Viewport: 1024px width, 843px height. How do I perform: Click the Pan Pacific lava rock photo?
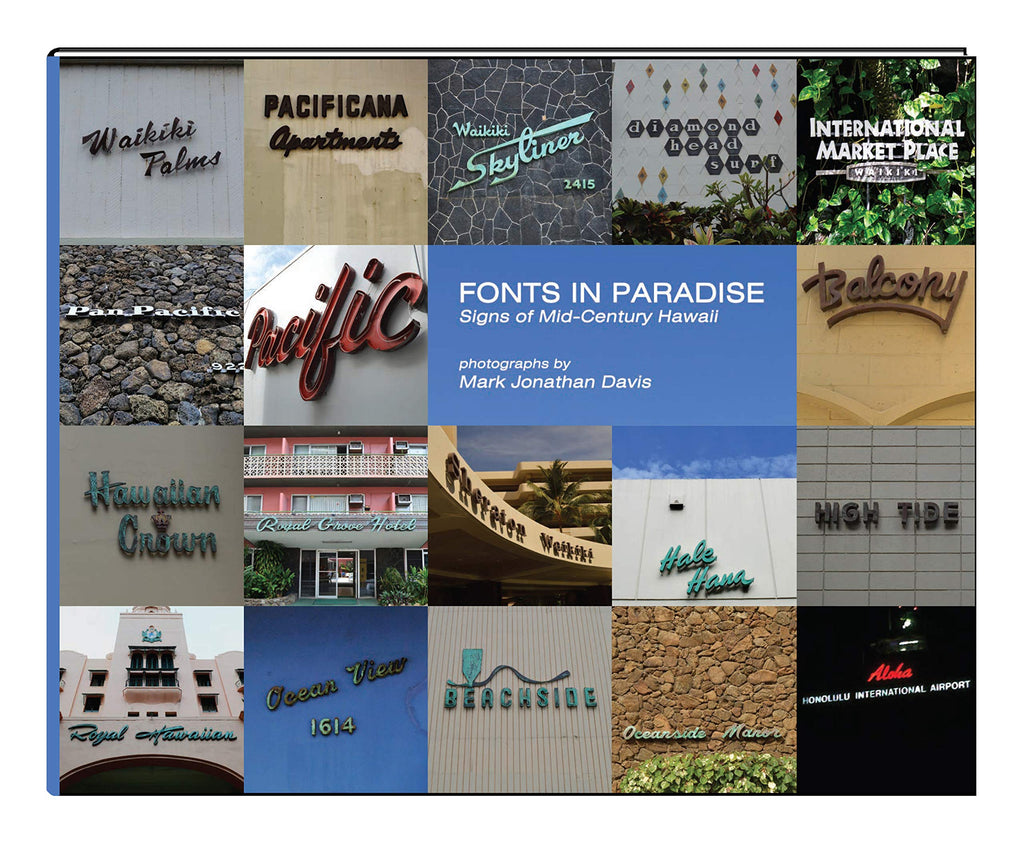point(151,335)
